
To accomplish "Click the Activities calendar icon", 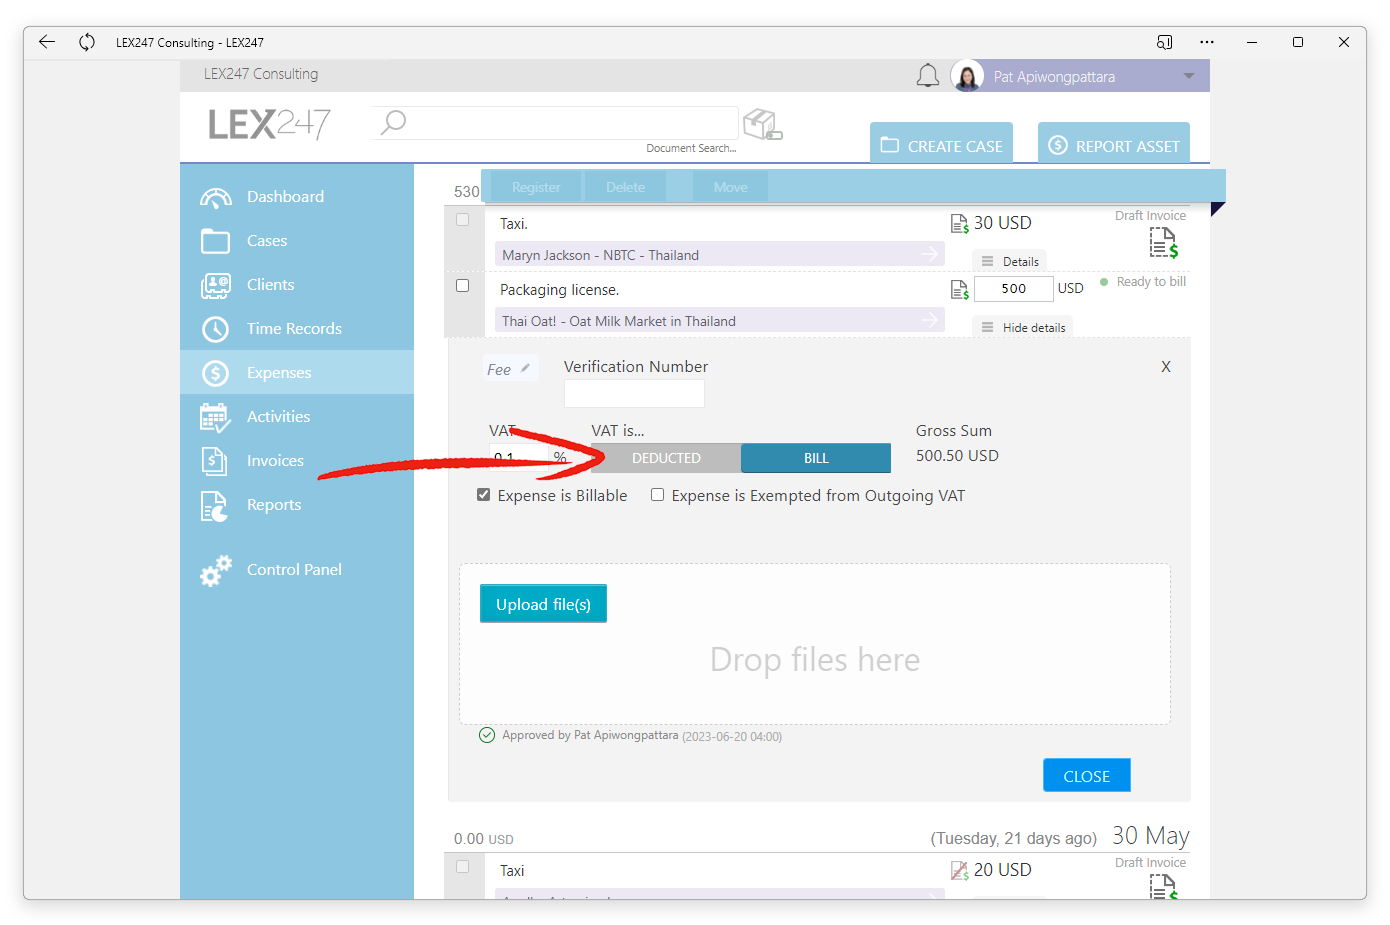I will point(215,417).
